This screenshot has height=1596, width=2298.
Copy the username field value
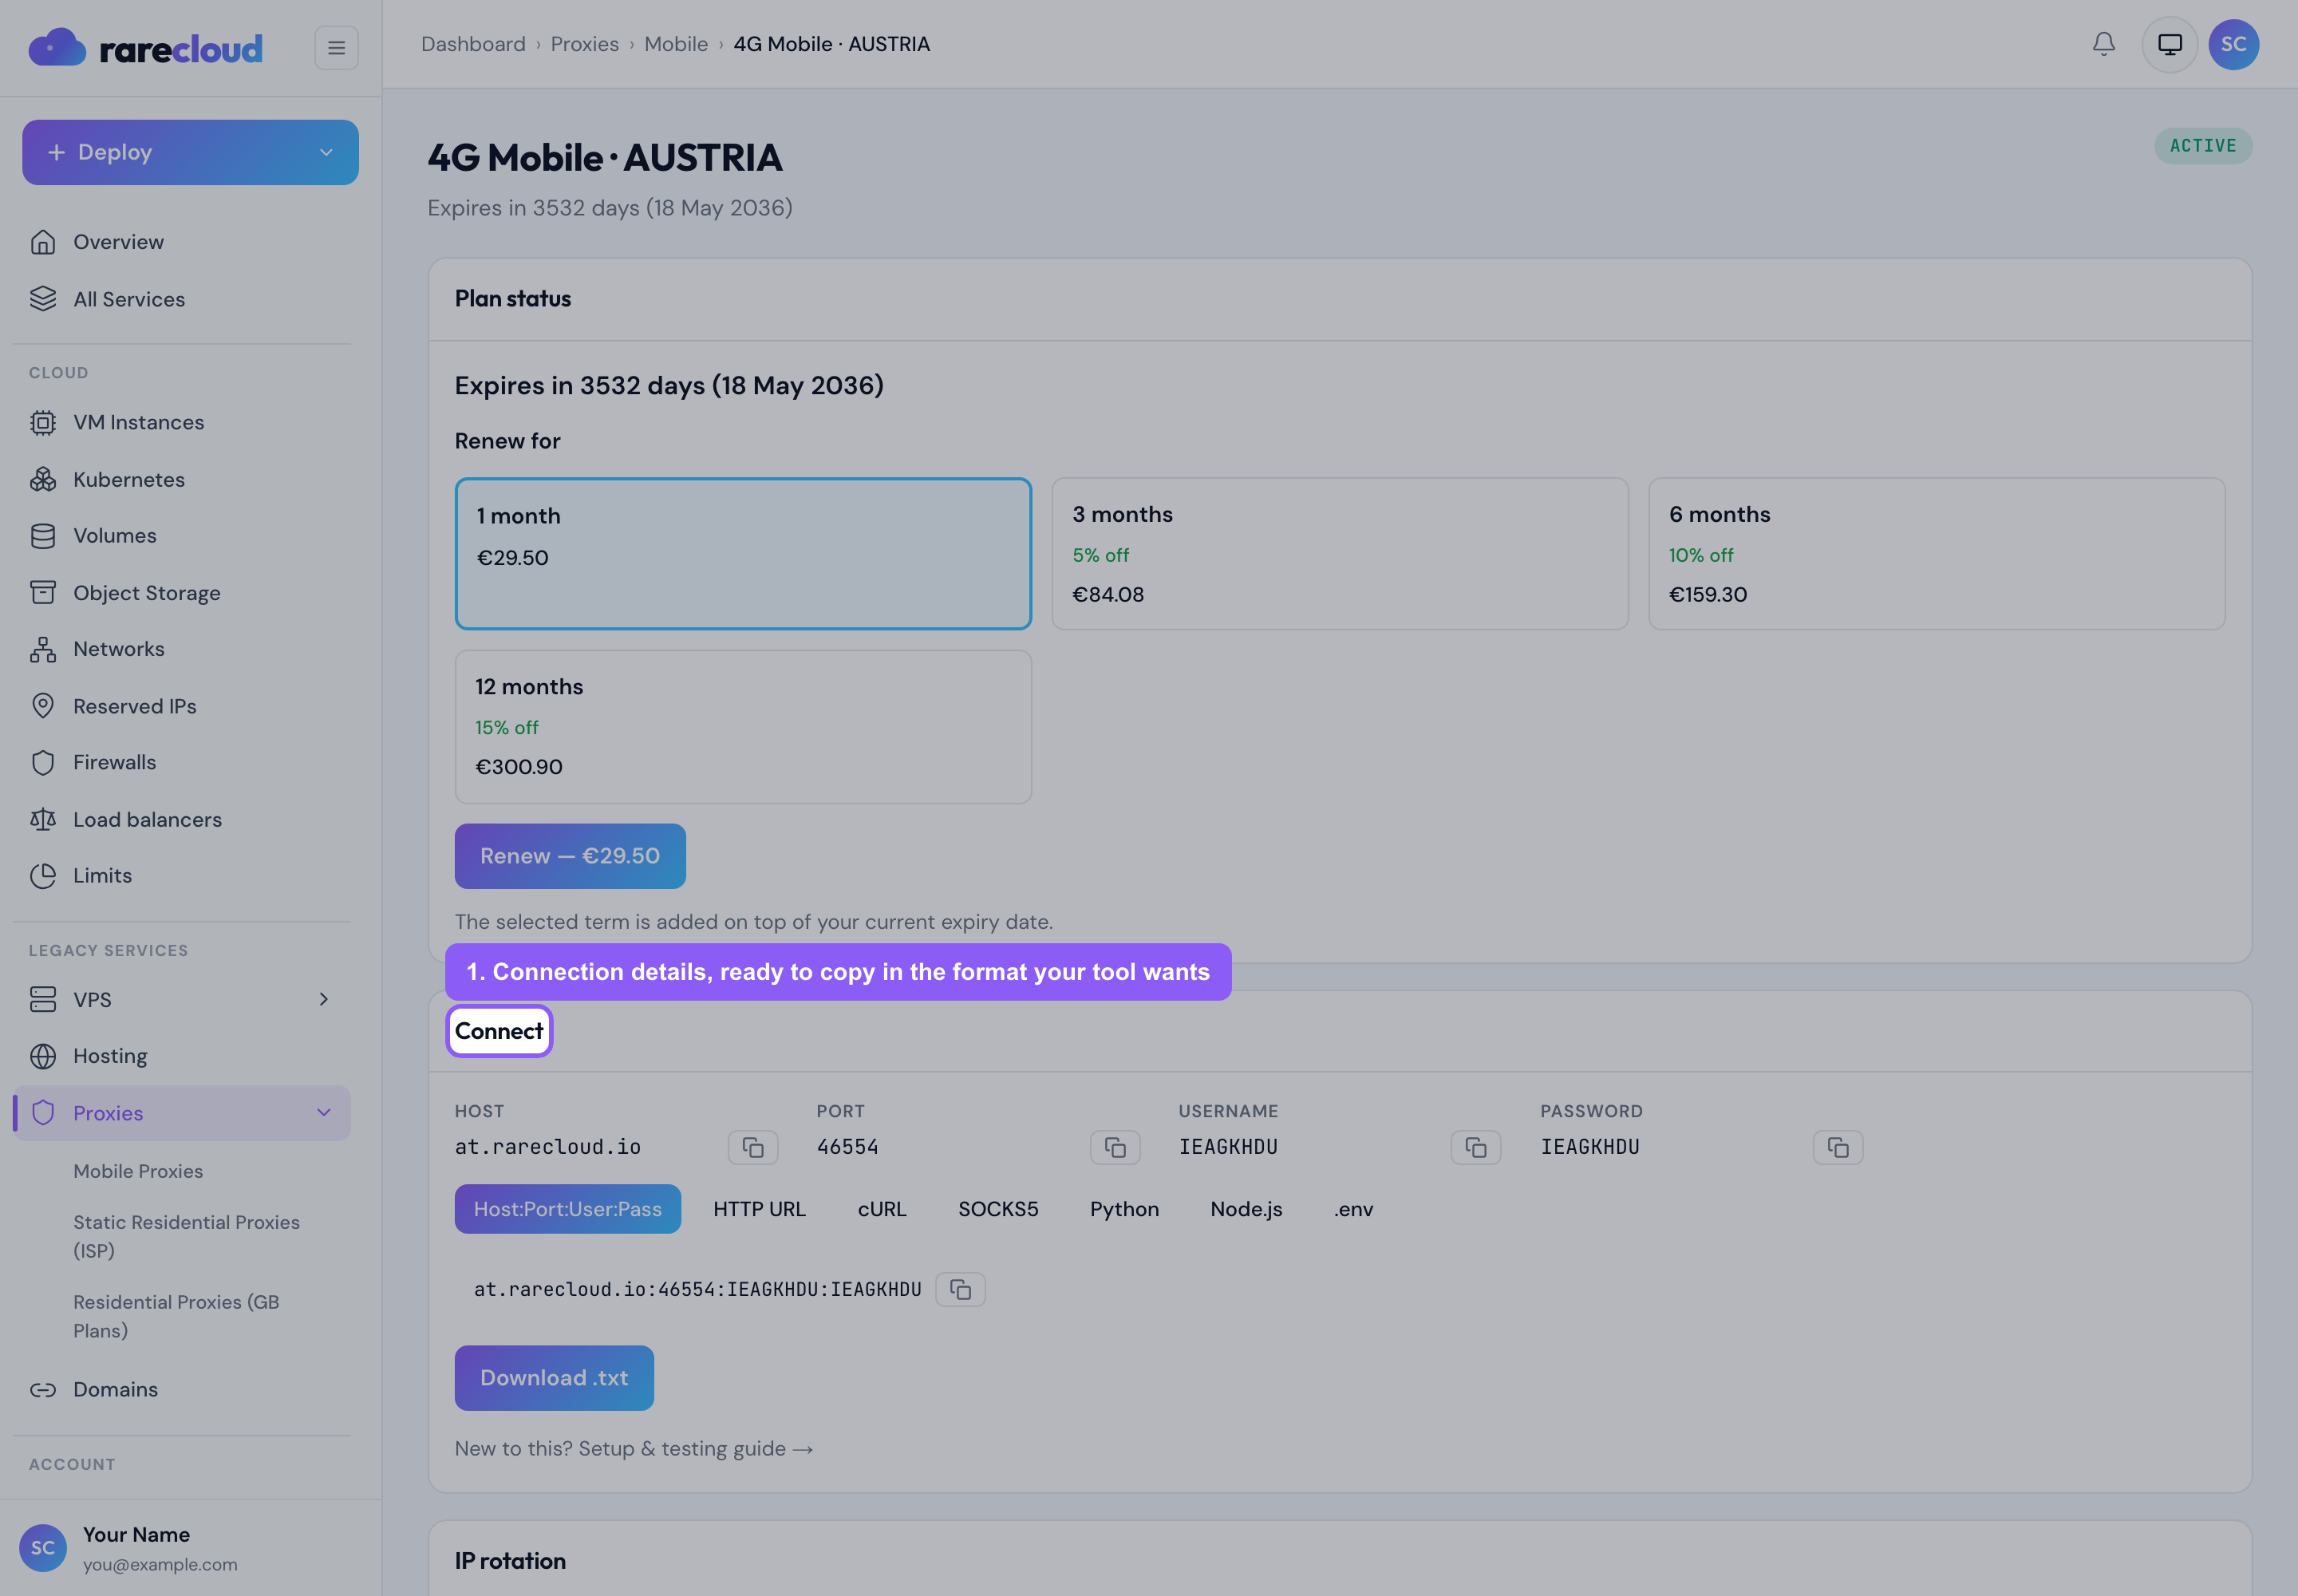coord(1476,1147)
